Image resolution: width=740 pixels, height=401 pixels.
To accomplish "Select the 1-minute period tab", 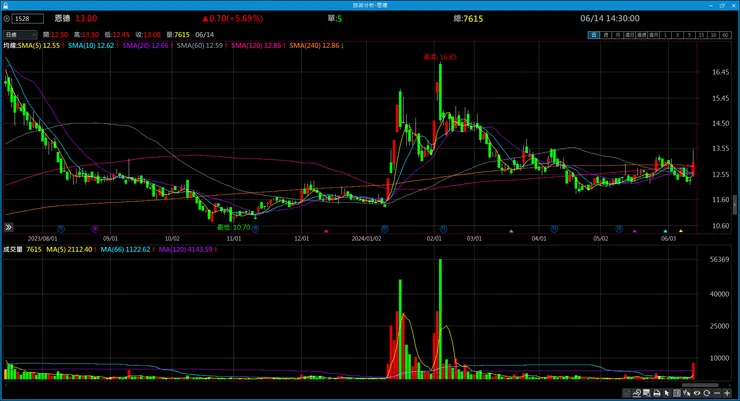I will pyautogui.click(x=666, y=35).
